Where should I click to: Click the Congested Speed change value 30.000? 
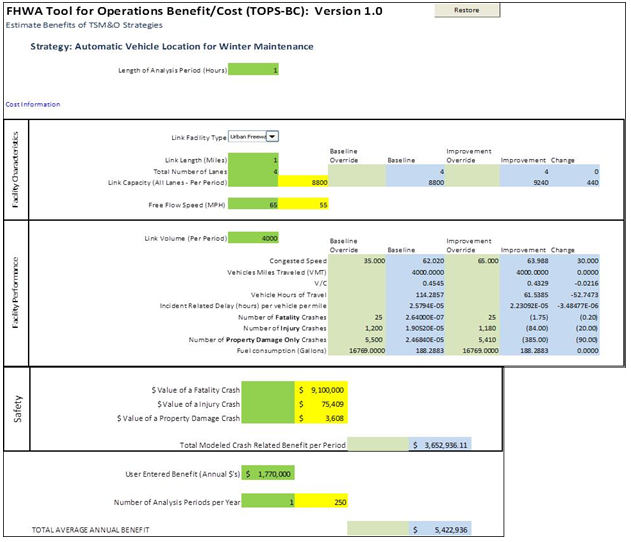click(575, 261)
